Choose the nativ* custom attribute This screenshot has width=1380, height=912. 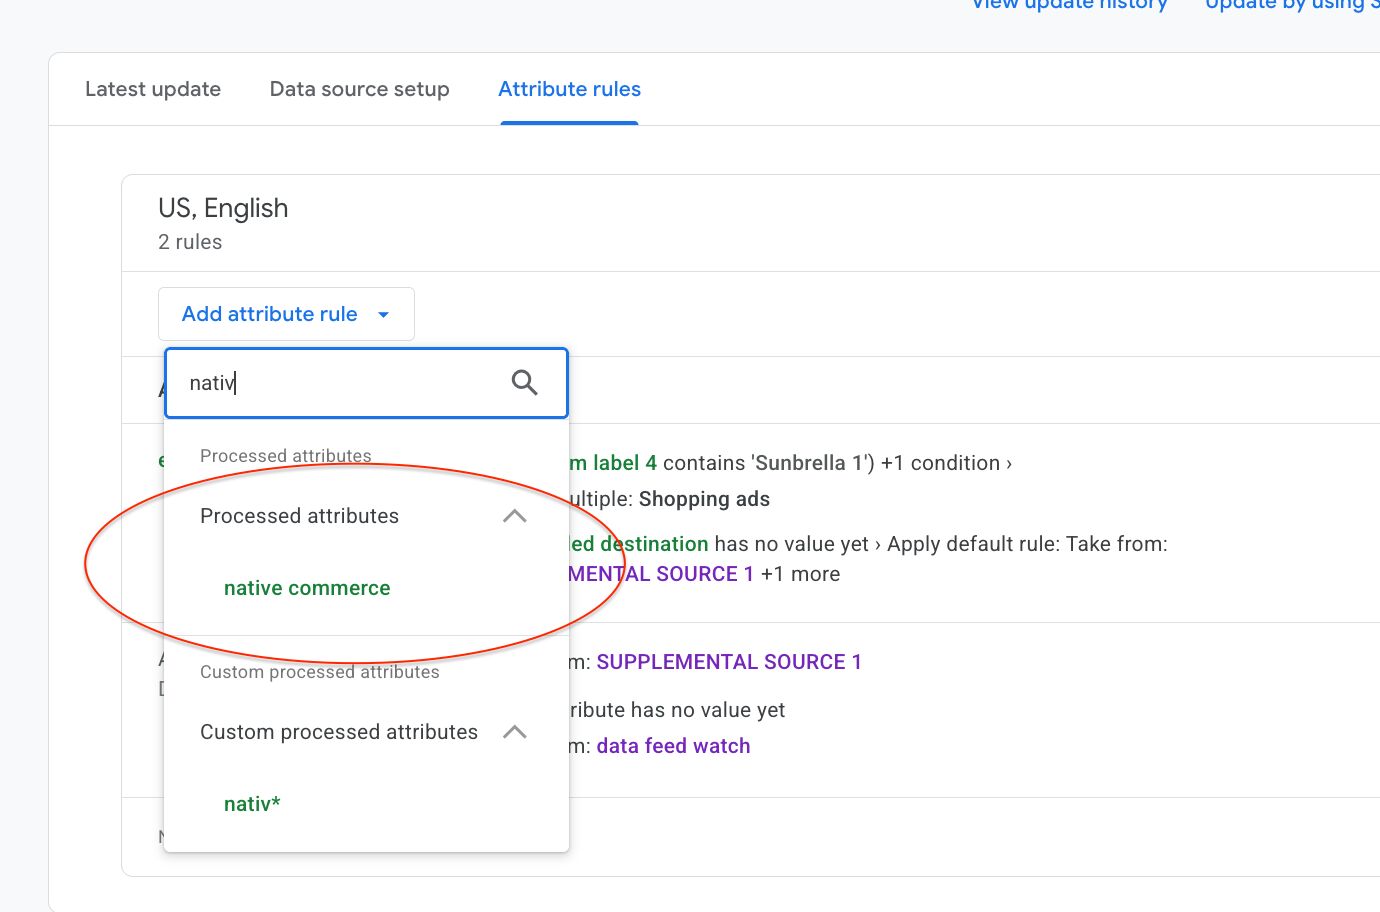(x=252, y=804)
